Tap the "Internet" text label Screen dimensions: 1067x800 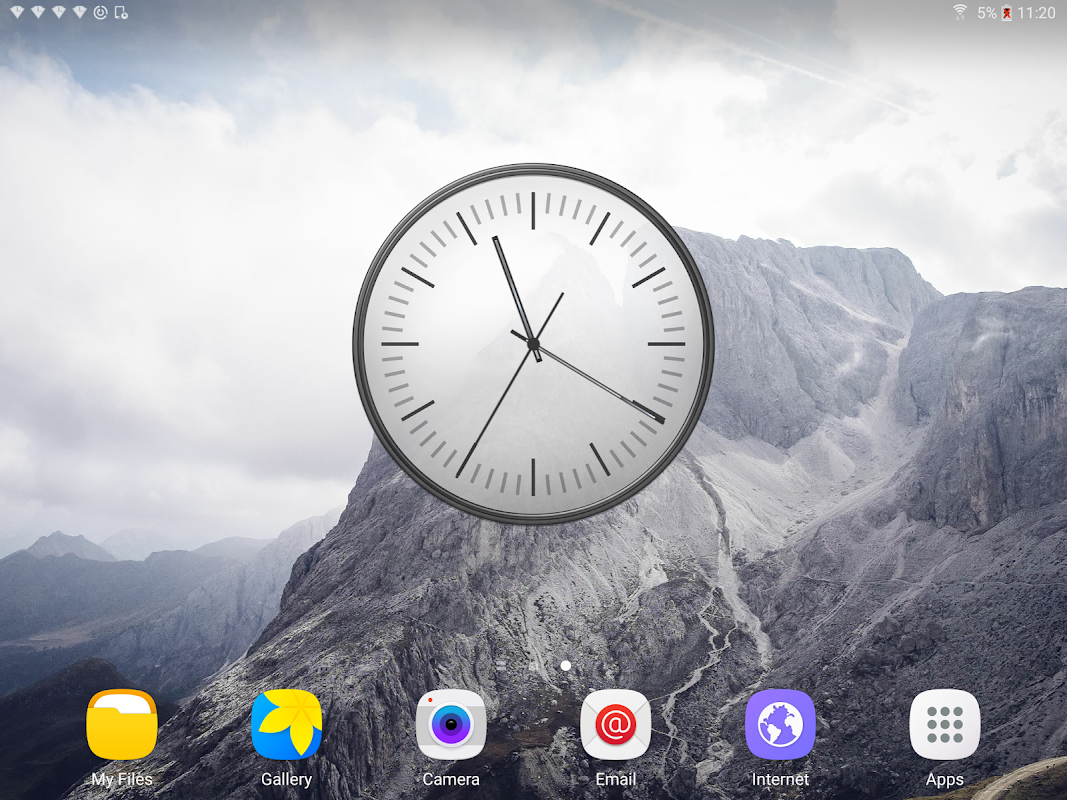[781, 779]
